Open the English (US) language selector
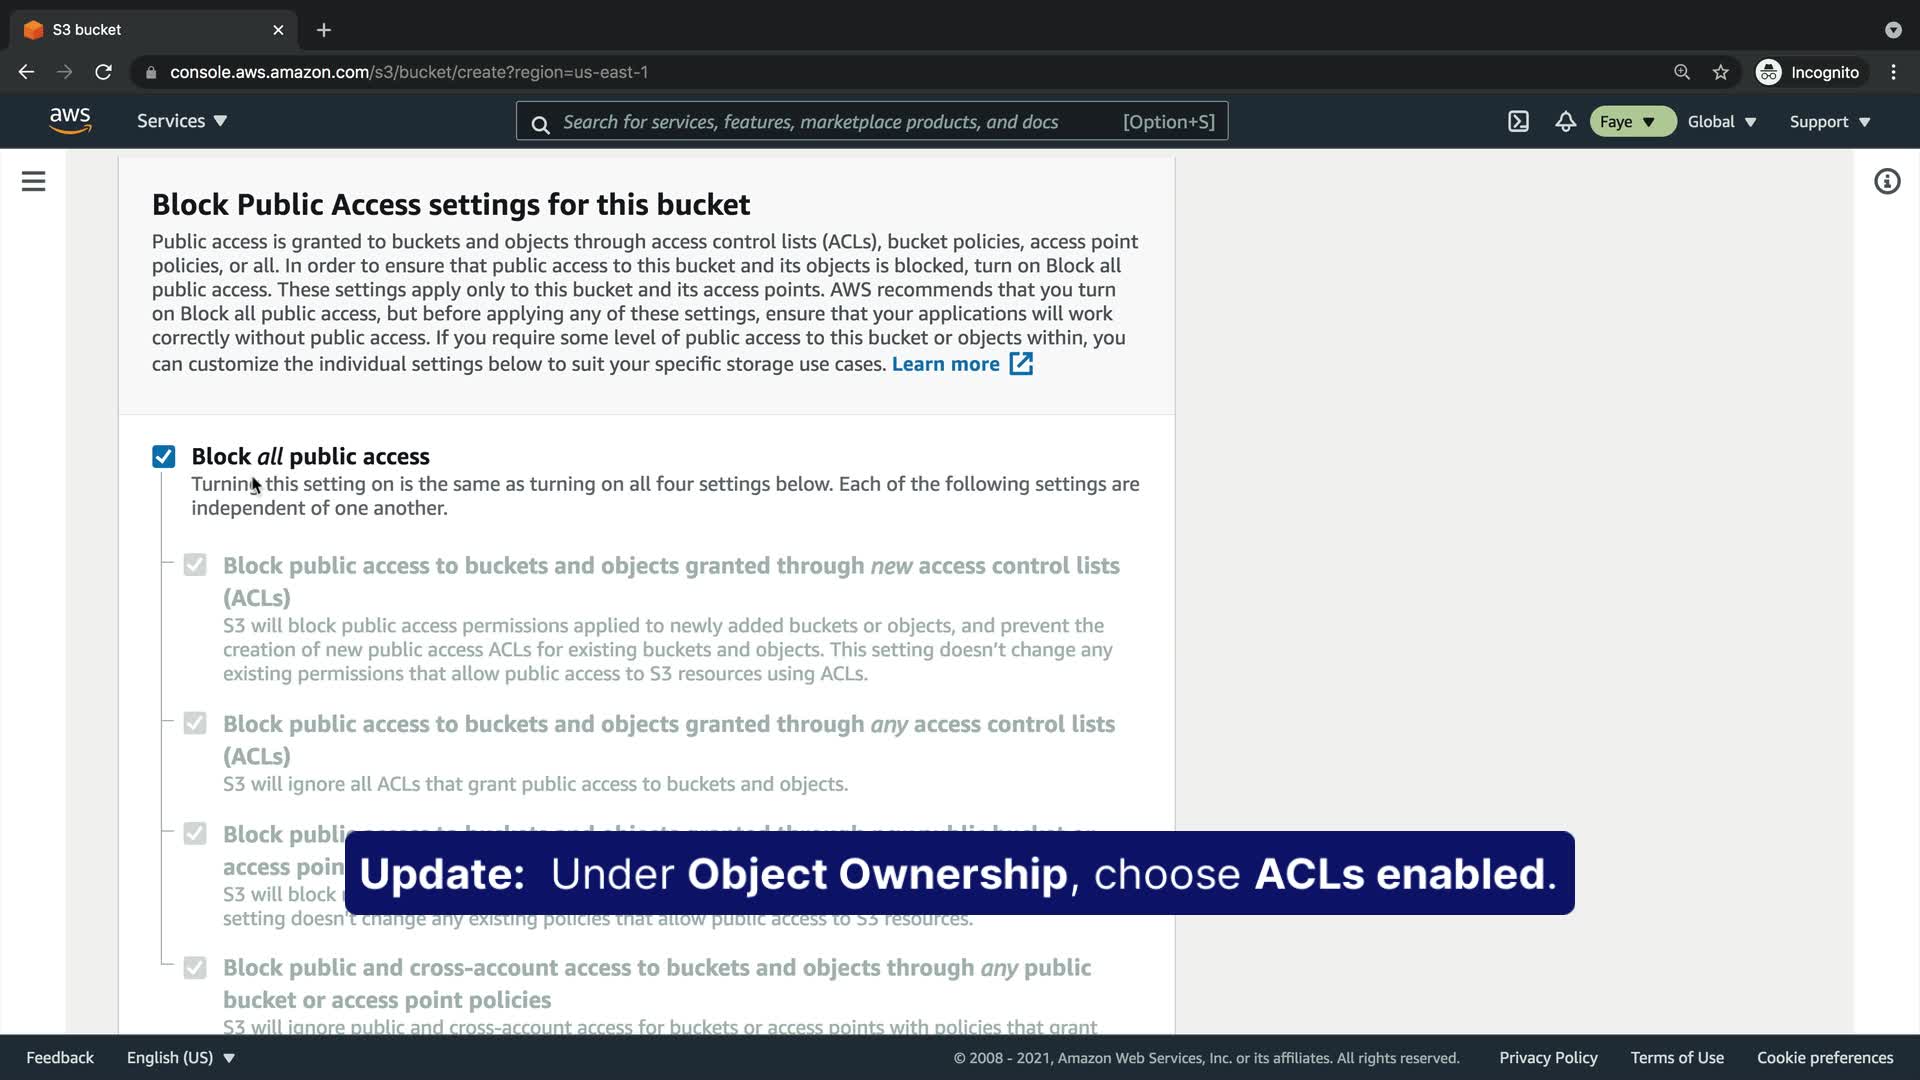The image size is (1920, 1080). [x=180, y=1058]
